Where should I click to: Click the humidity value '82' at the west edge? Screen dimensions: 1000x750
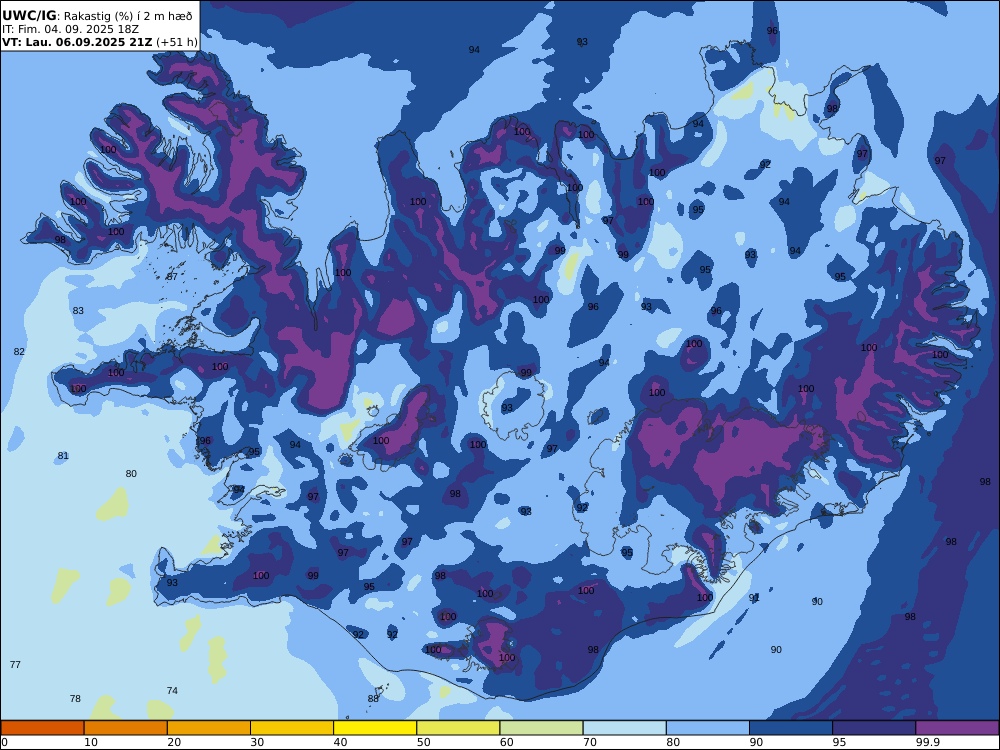pos(19,352)
